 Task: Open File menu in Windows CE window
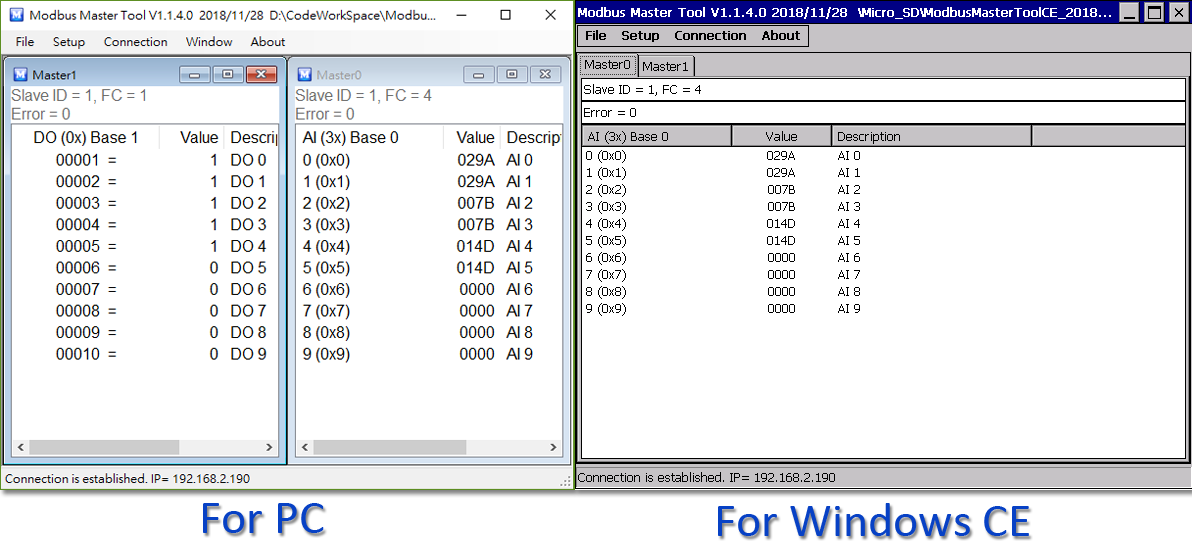pyautogui.click(x=595, y=36)
